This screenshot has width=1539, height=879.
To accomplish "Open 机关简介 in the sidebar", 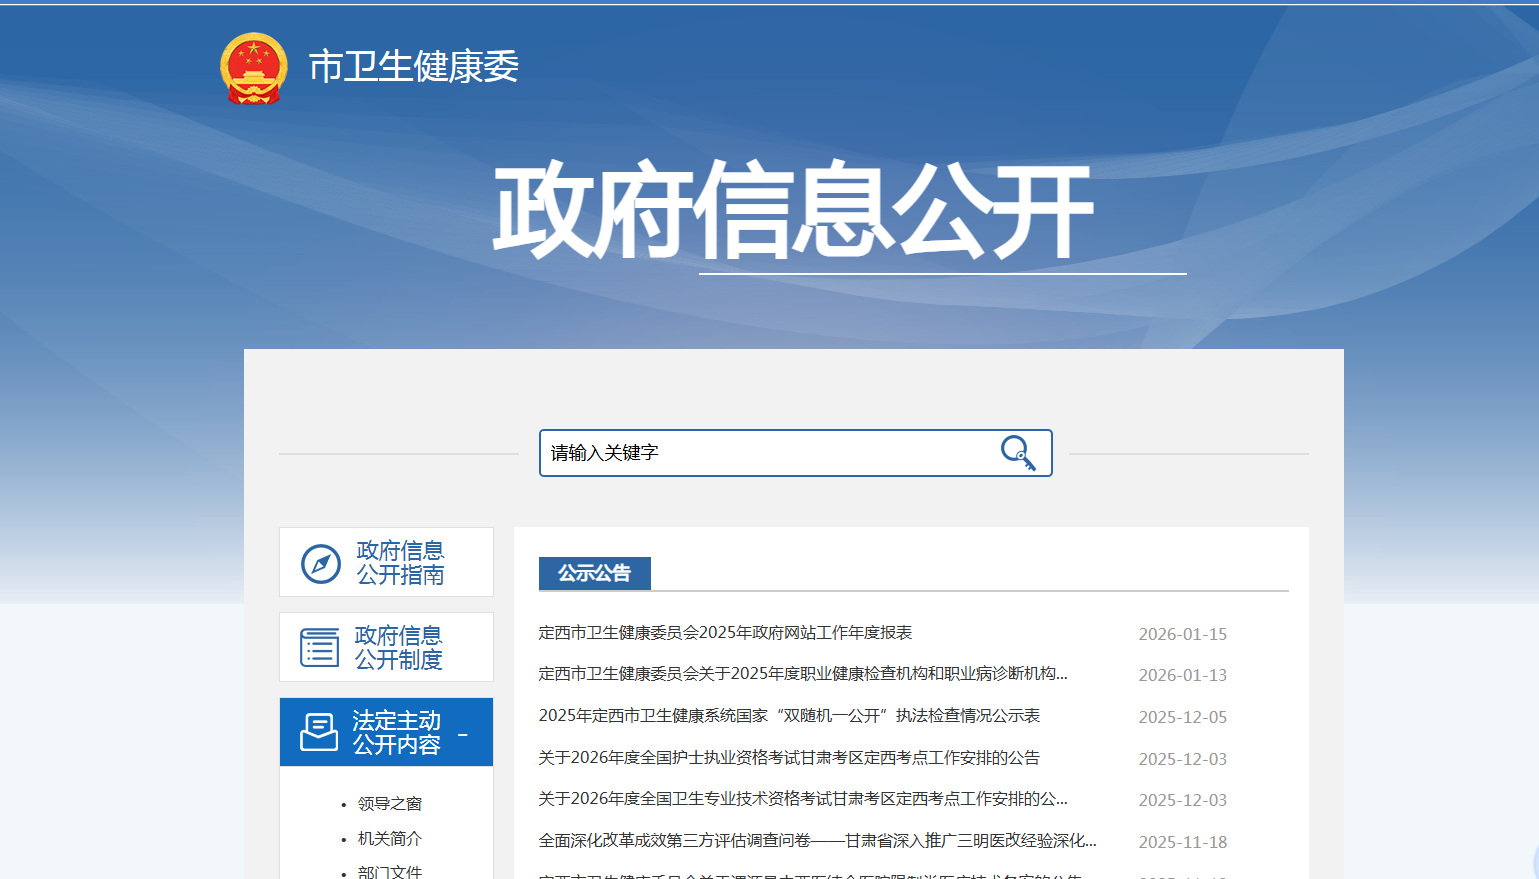I will [x=390, y=839].
